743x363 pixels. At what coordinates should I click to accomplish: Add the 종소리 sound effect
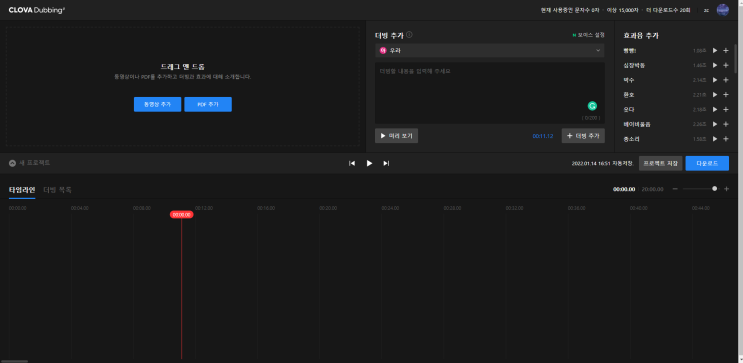coord(725,139)
